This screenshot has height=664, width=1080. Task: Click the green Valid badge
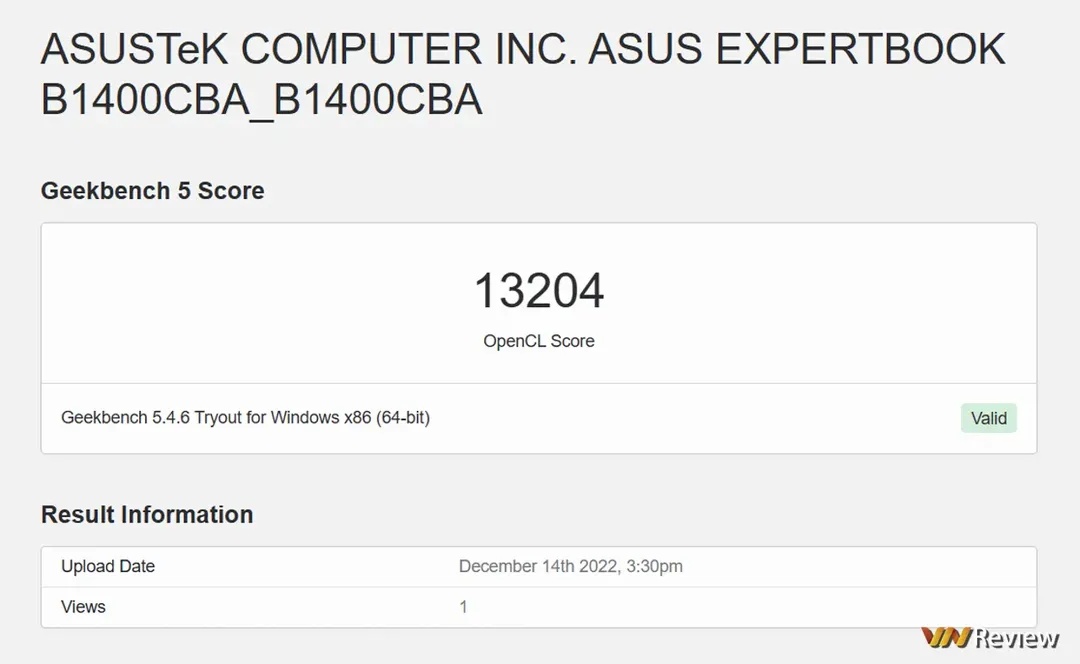click(988, 418)
